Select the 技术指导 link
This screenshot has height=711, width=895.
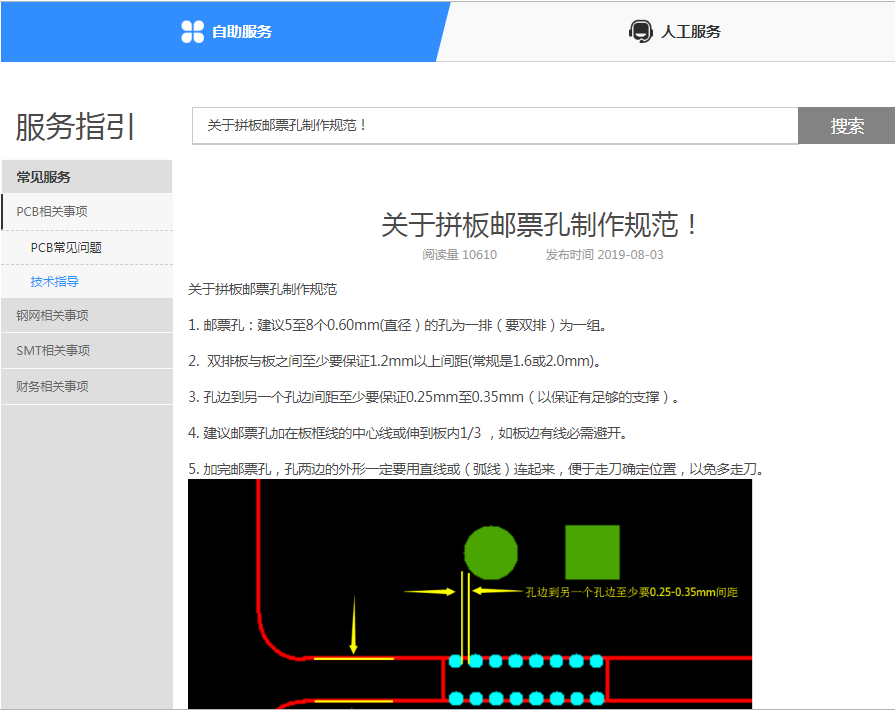(55, 282)
